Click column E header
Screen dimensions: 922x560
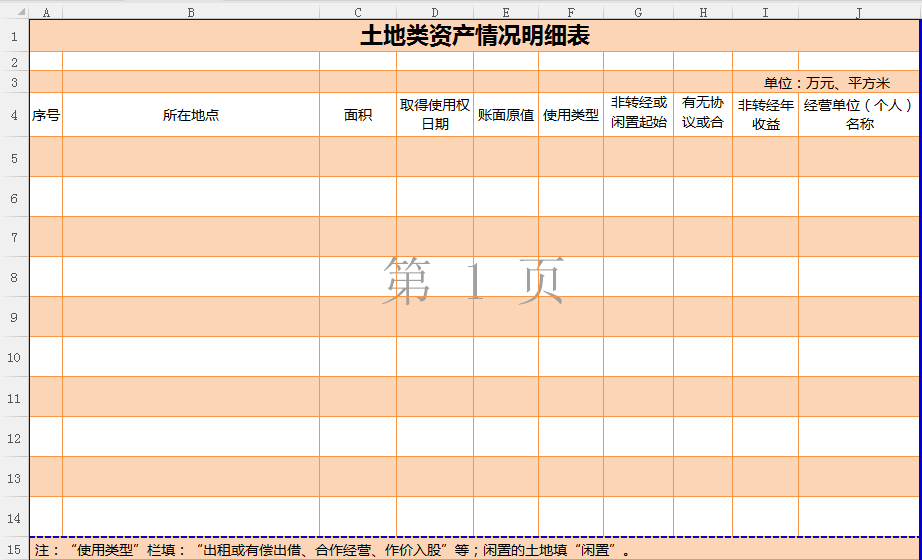click(x=505, y=12)
